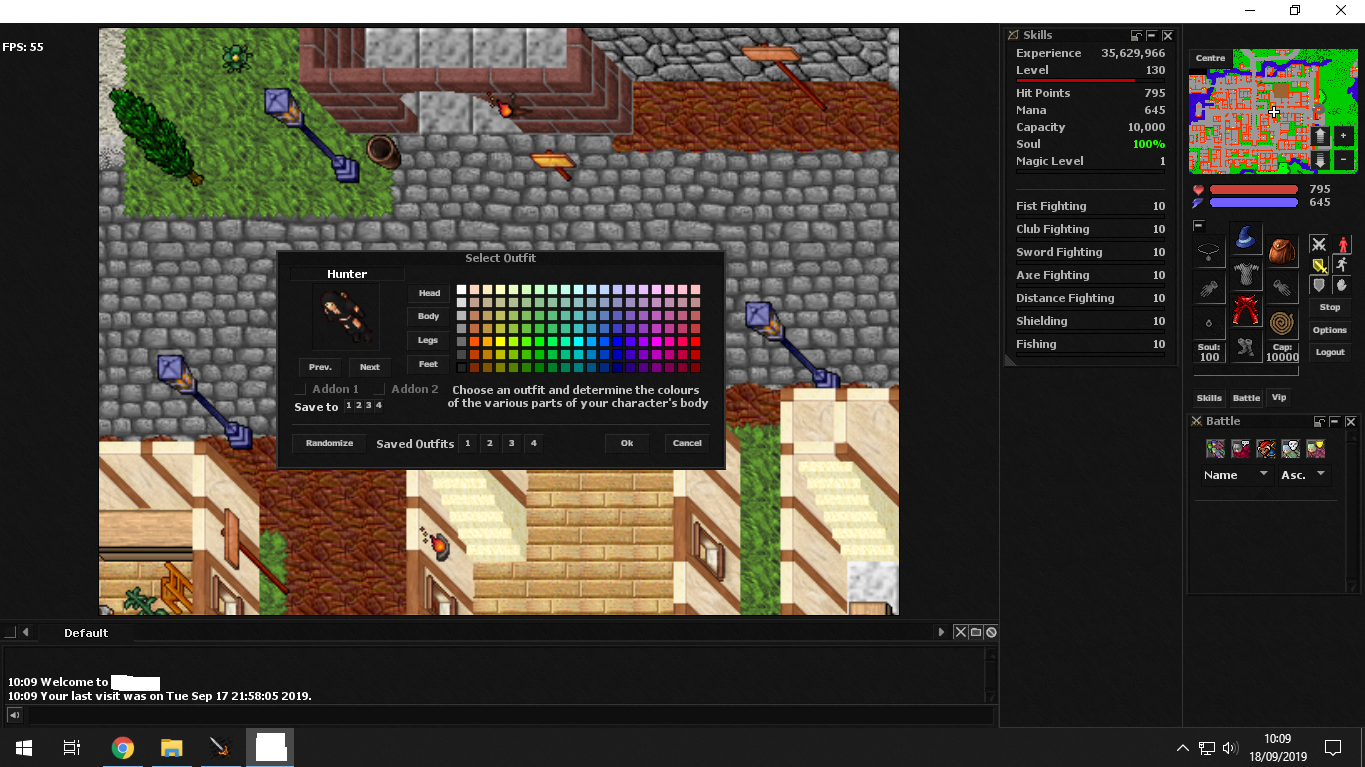Open the Asc. order dropdown in Battle
This screenshot has width=1365, height=767.
coord(1304,475)
